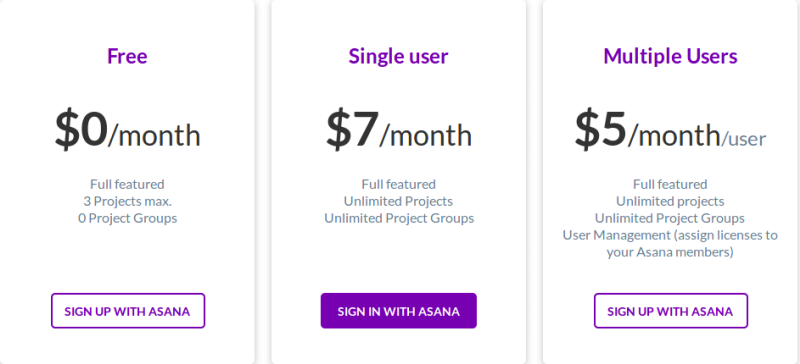Click the $0/month price
The height and width of the screenshot is (364, 800).
(x=128, y=131)
